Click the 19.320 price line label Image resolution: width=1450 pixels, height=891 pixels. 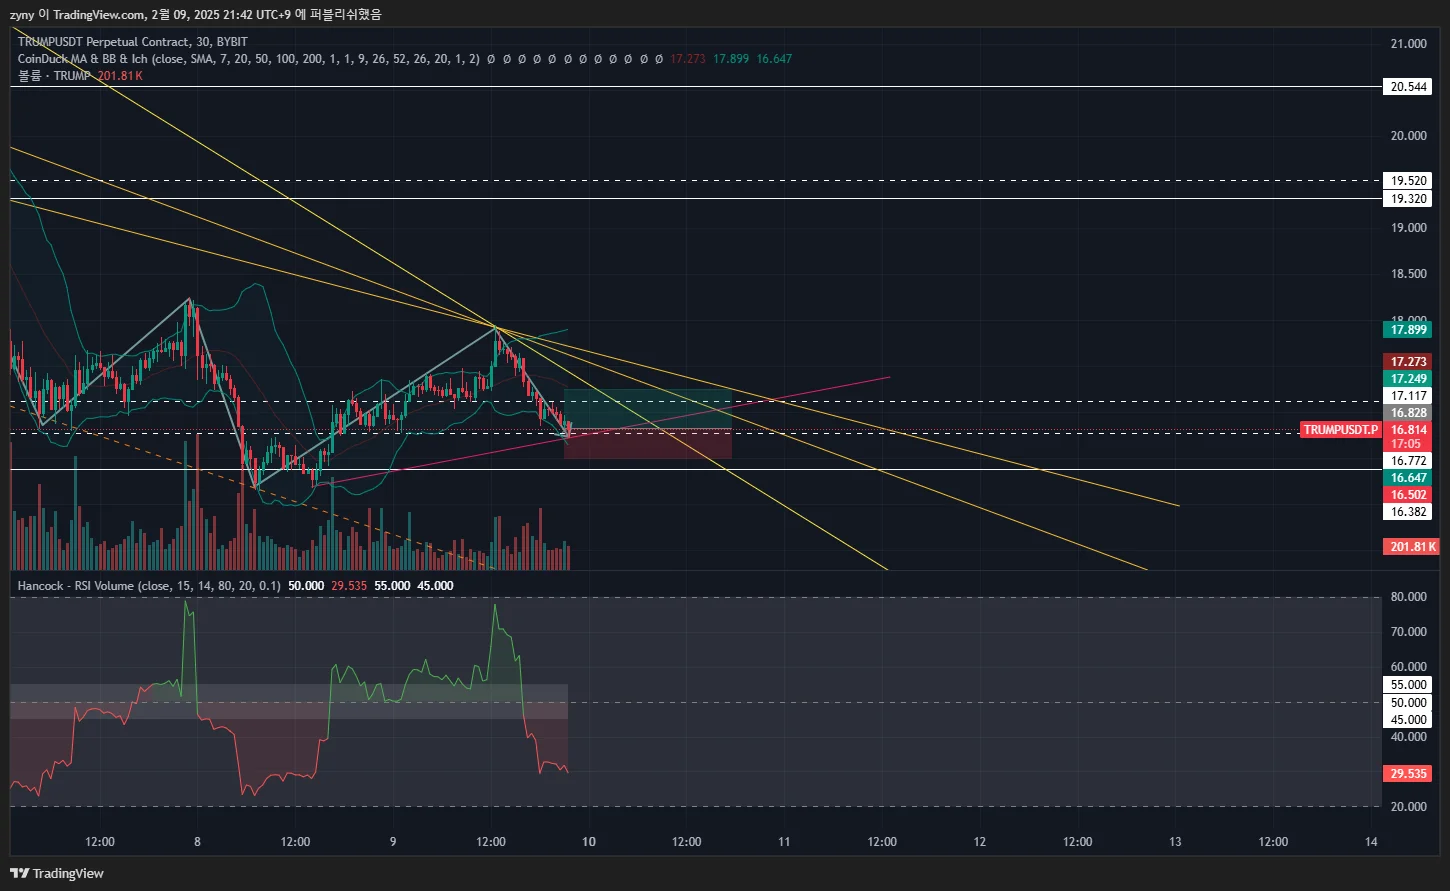(x=1409, y=199)
